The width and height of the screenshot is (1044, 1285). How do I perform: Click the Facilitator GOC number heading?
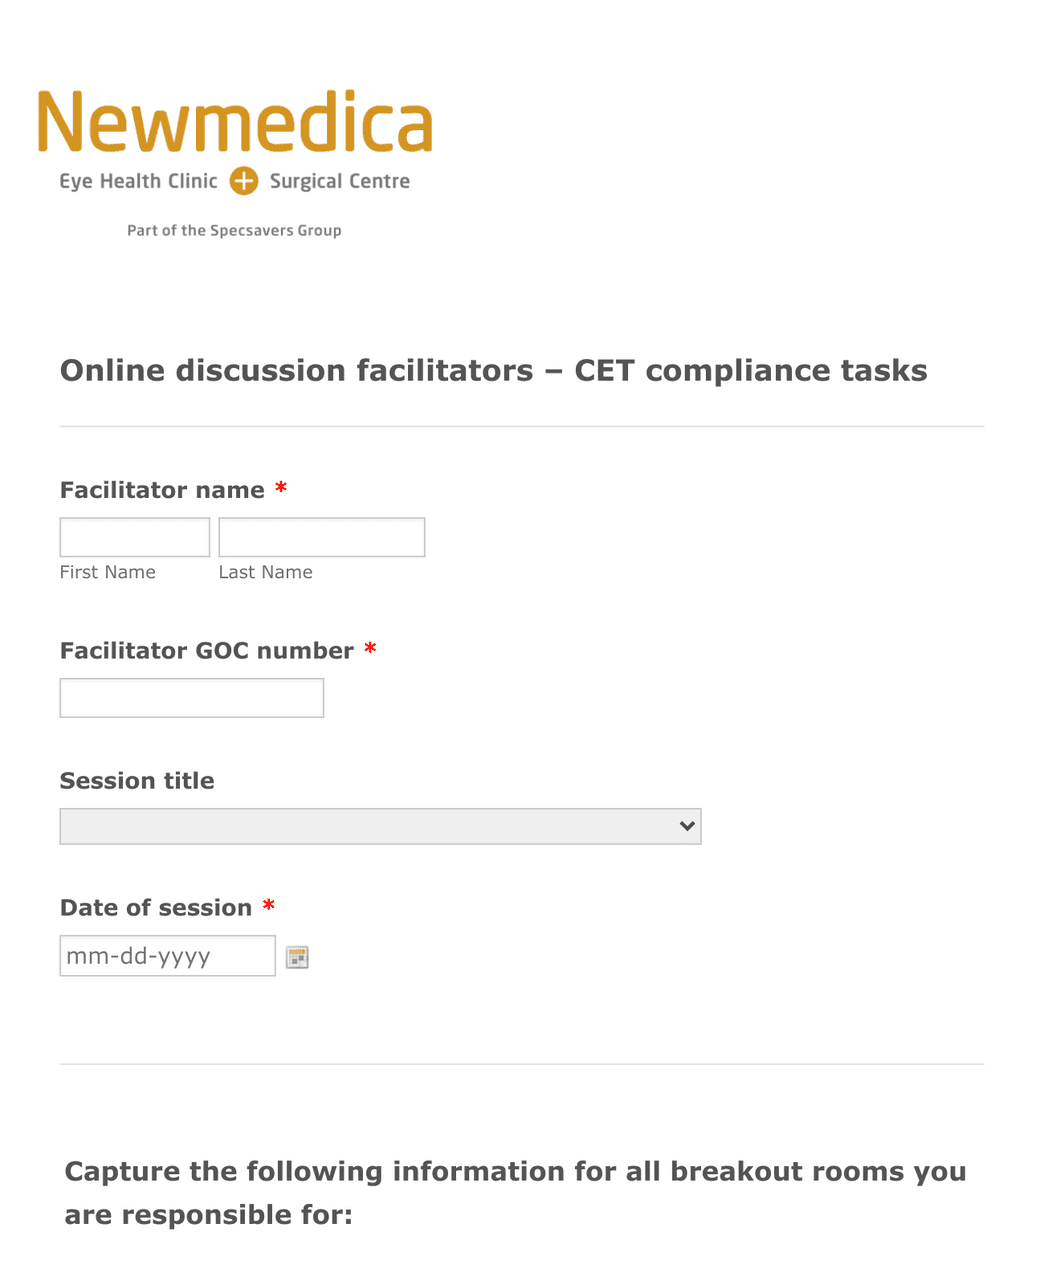(204, 650)
